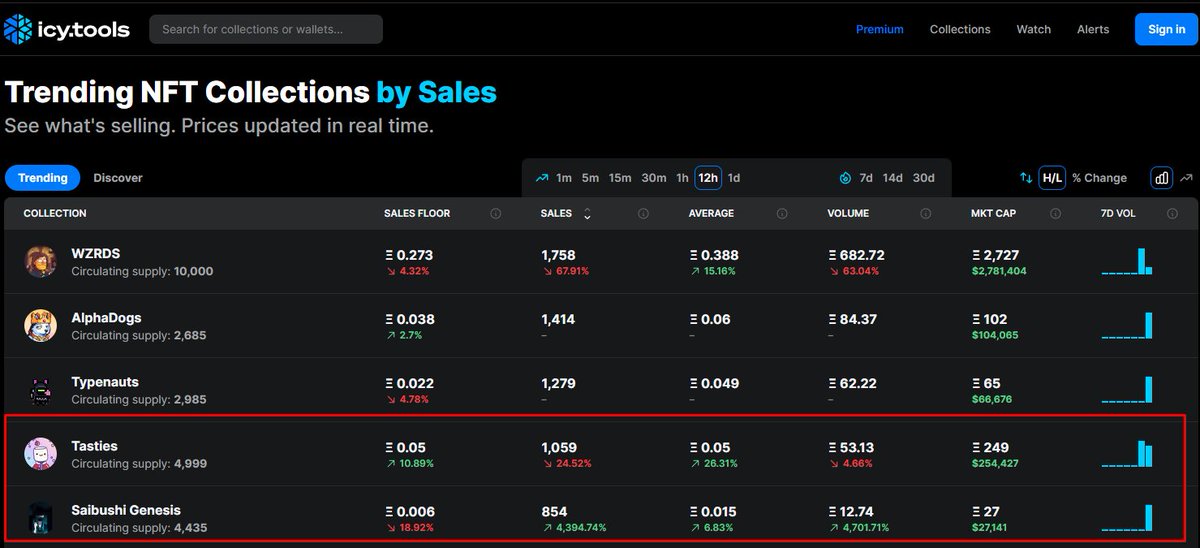This screenshot has width=1200, height=548.
Task: Click the COLLECTION column header
Action: click(x=55, y=213)
